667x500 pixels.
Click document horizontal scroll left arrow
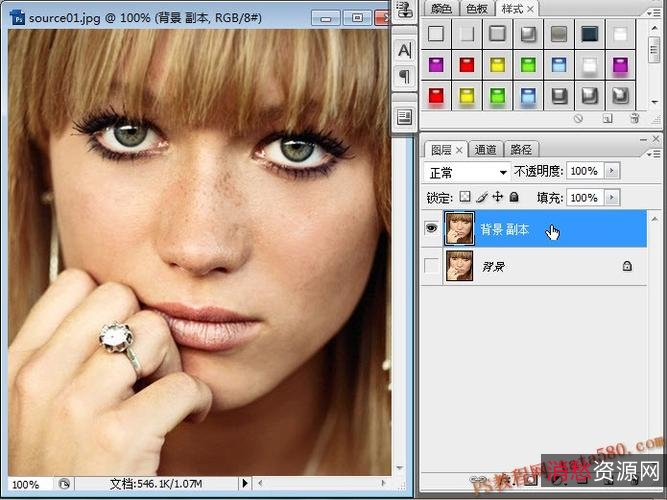point(260,483)
